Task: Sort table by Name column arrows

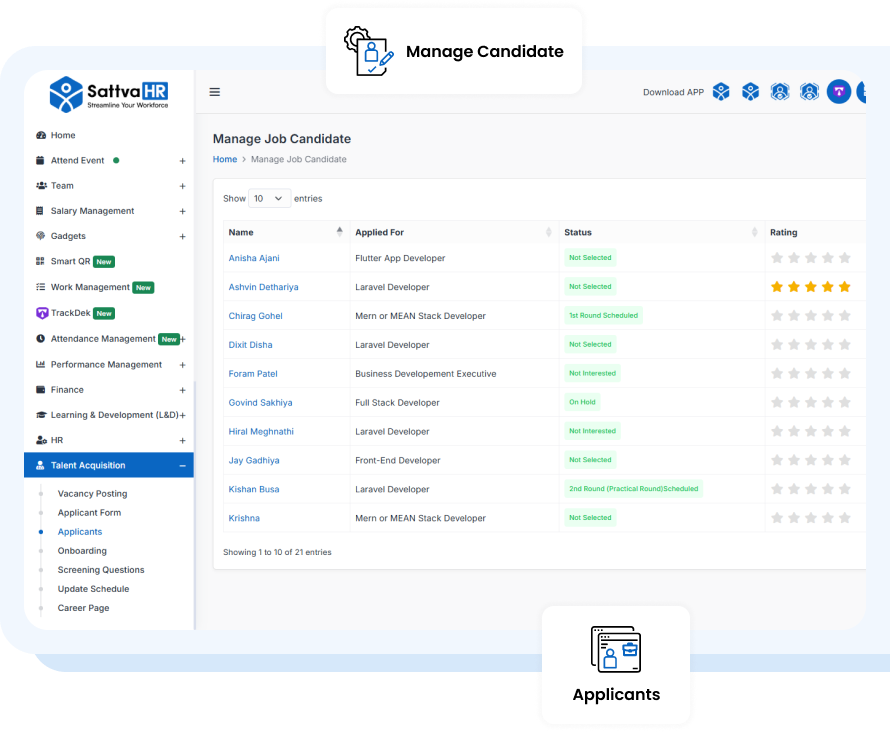Action: pyautogui.click(x=340, y=232)
